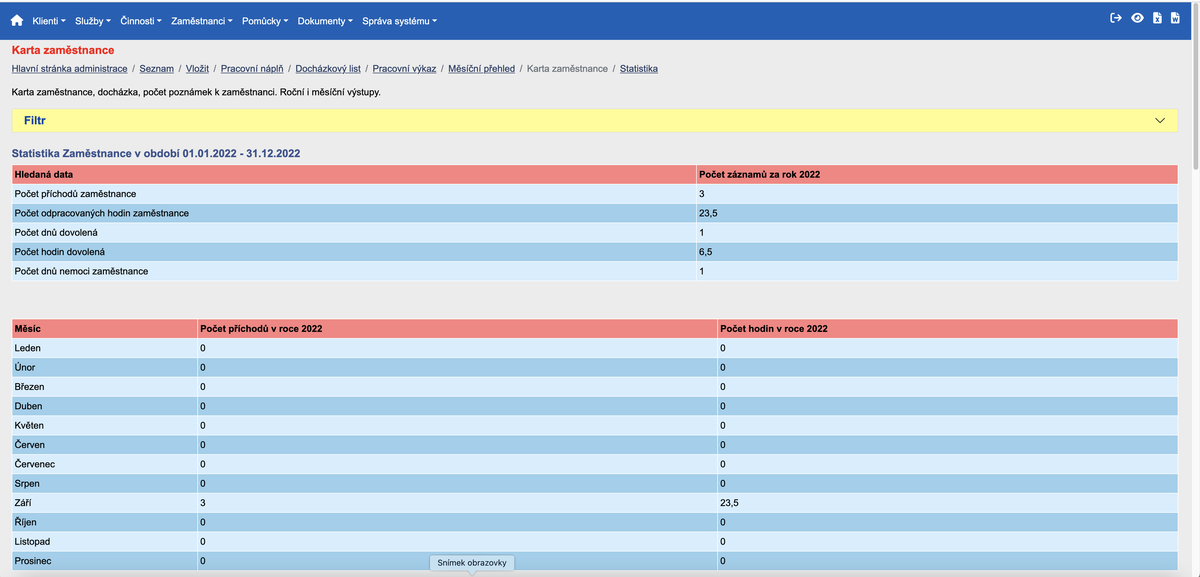Switch to the Statistika breadcrumb tab
Viewport: 1200px width, 577px height.
638,68
